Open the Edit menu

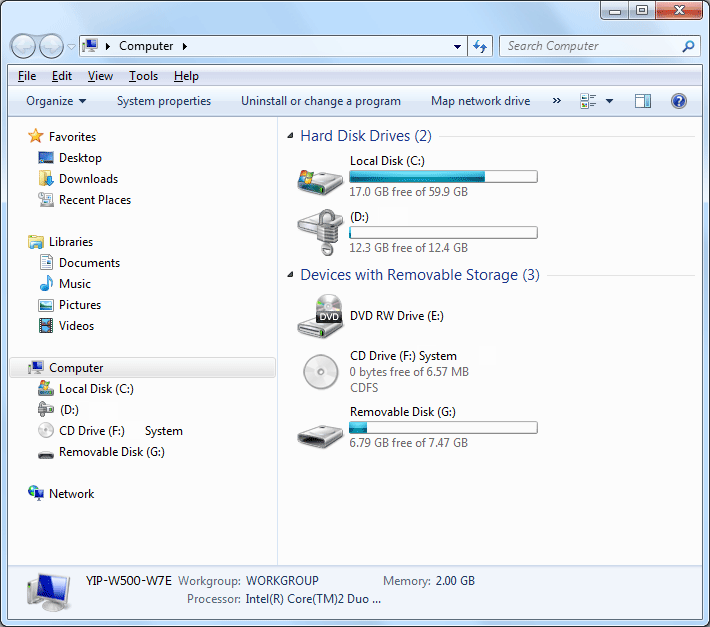point(62,76)
